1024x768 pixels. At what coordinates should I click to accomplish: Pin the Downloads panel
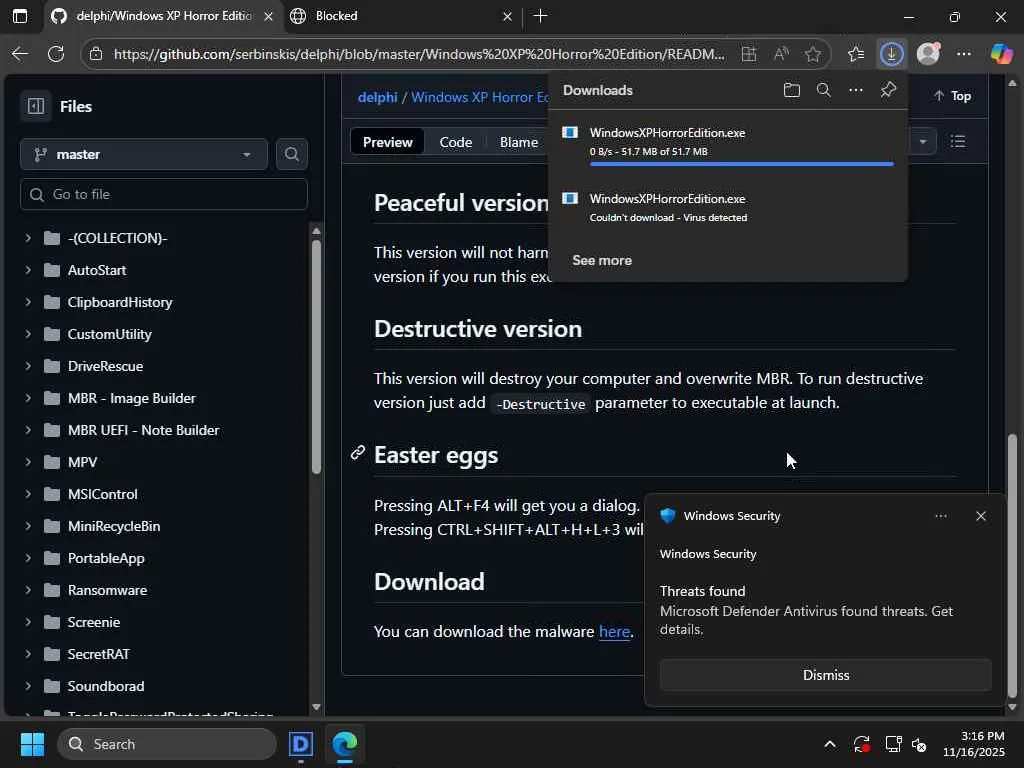pos(888,90)
